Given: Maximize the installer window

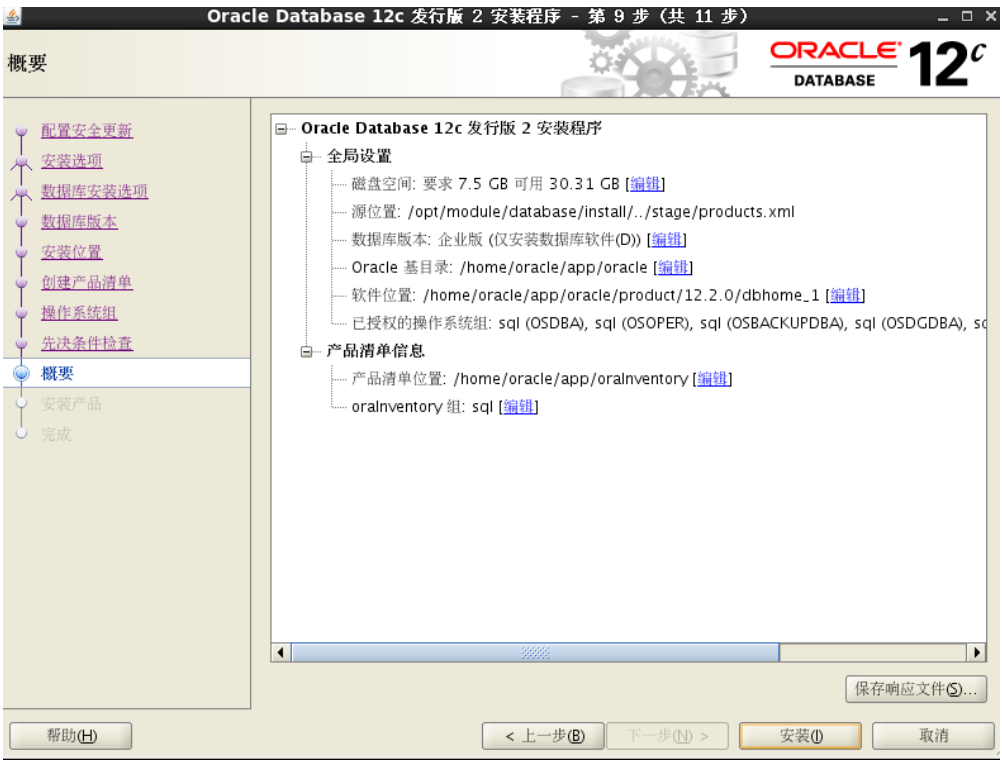Looking at the screenshot, I should click(967, 17).
